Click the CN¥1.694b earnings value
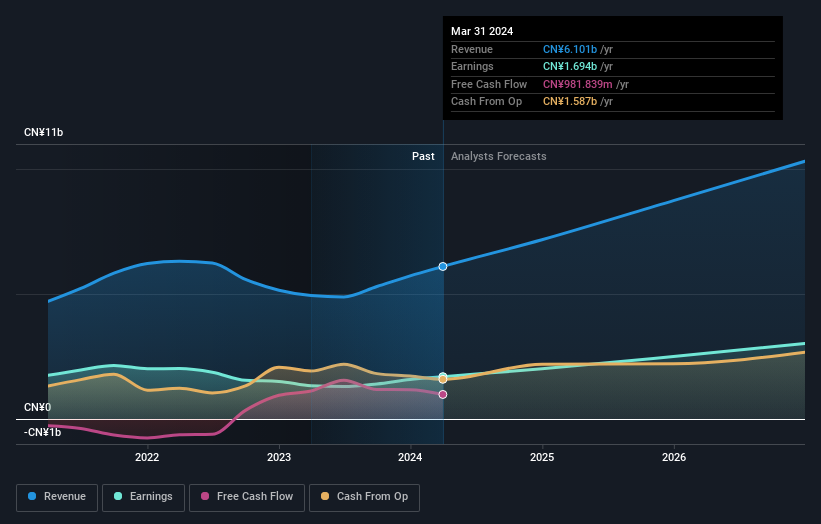 (570, 66)
